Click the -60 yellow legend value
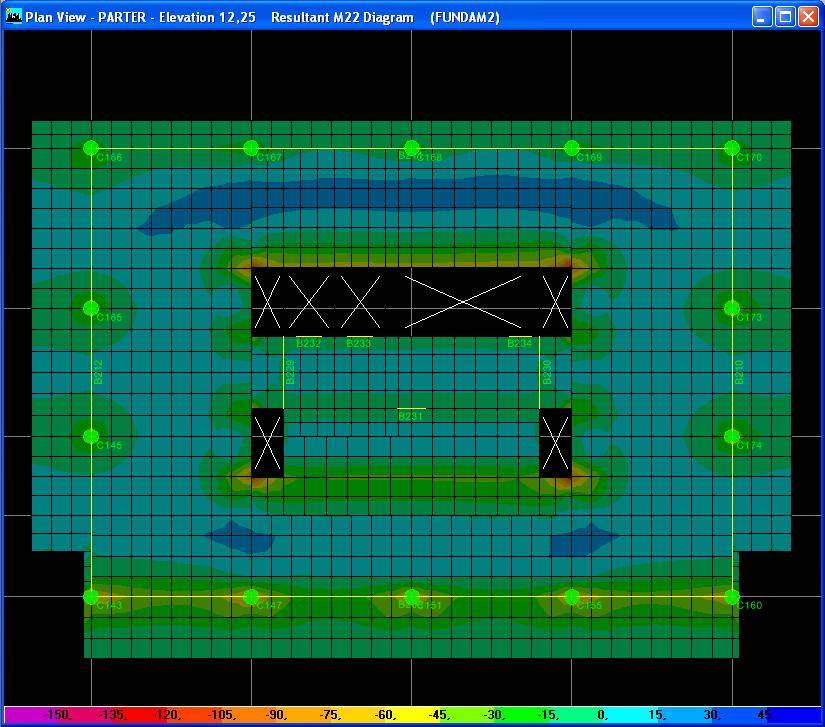The width and height of the screenshot is (825, 727). pyautogui.click(x=383, y=715)
